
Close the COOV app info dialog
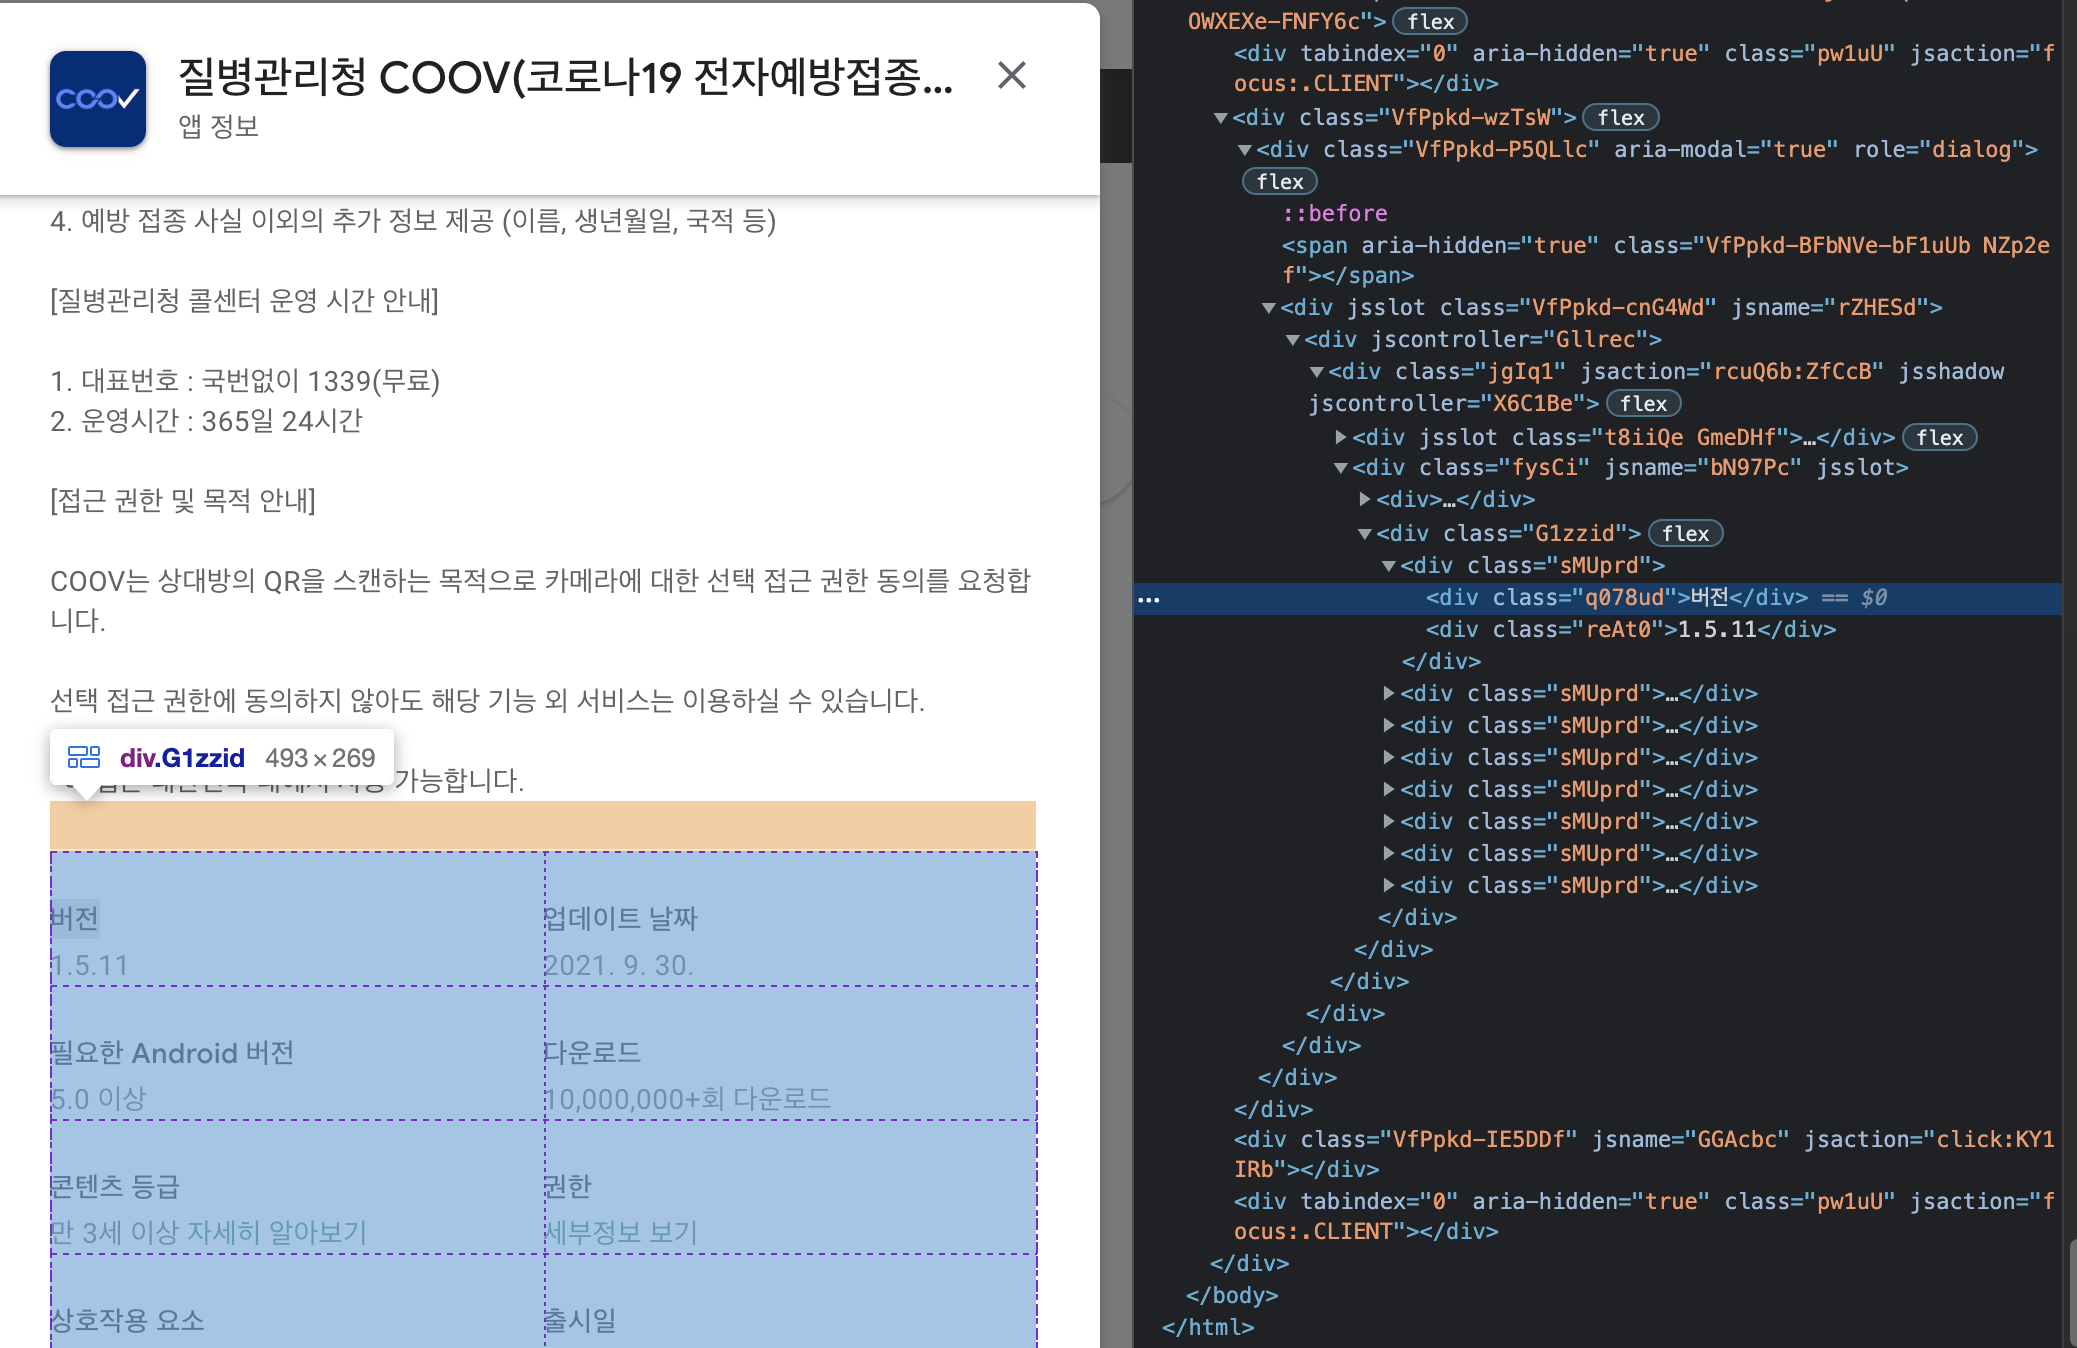pos(1012,76)
